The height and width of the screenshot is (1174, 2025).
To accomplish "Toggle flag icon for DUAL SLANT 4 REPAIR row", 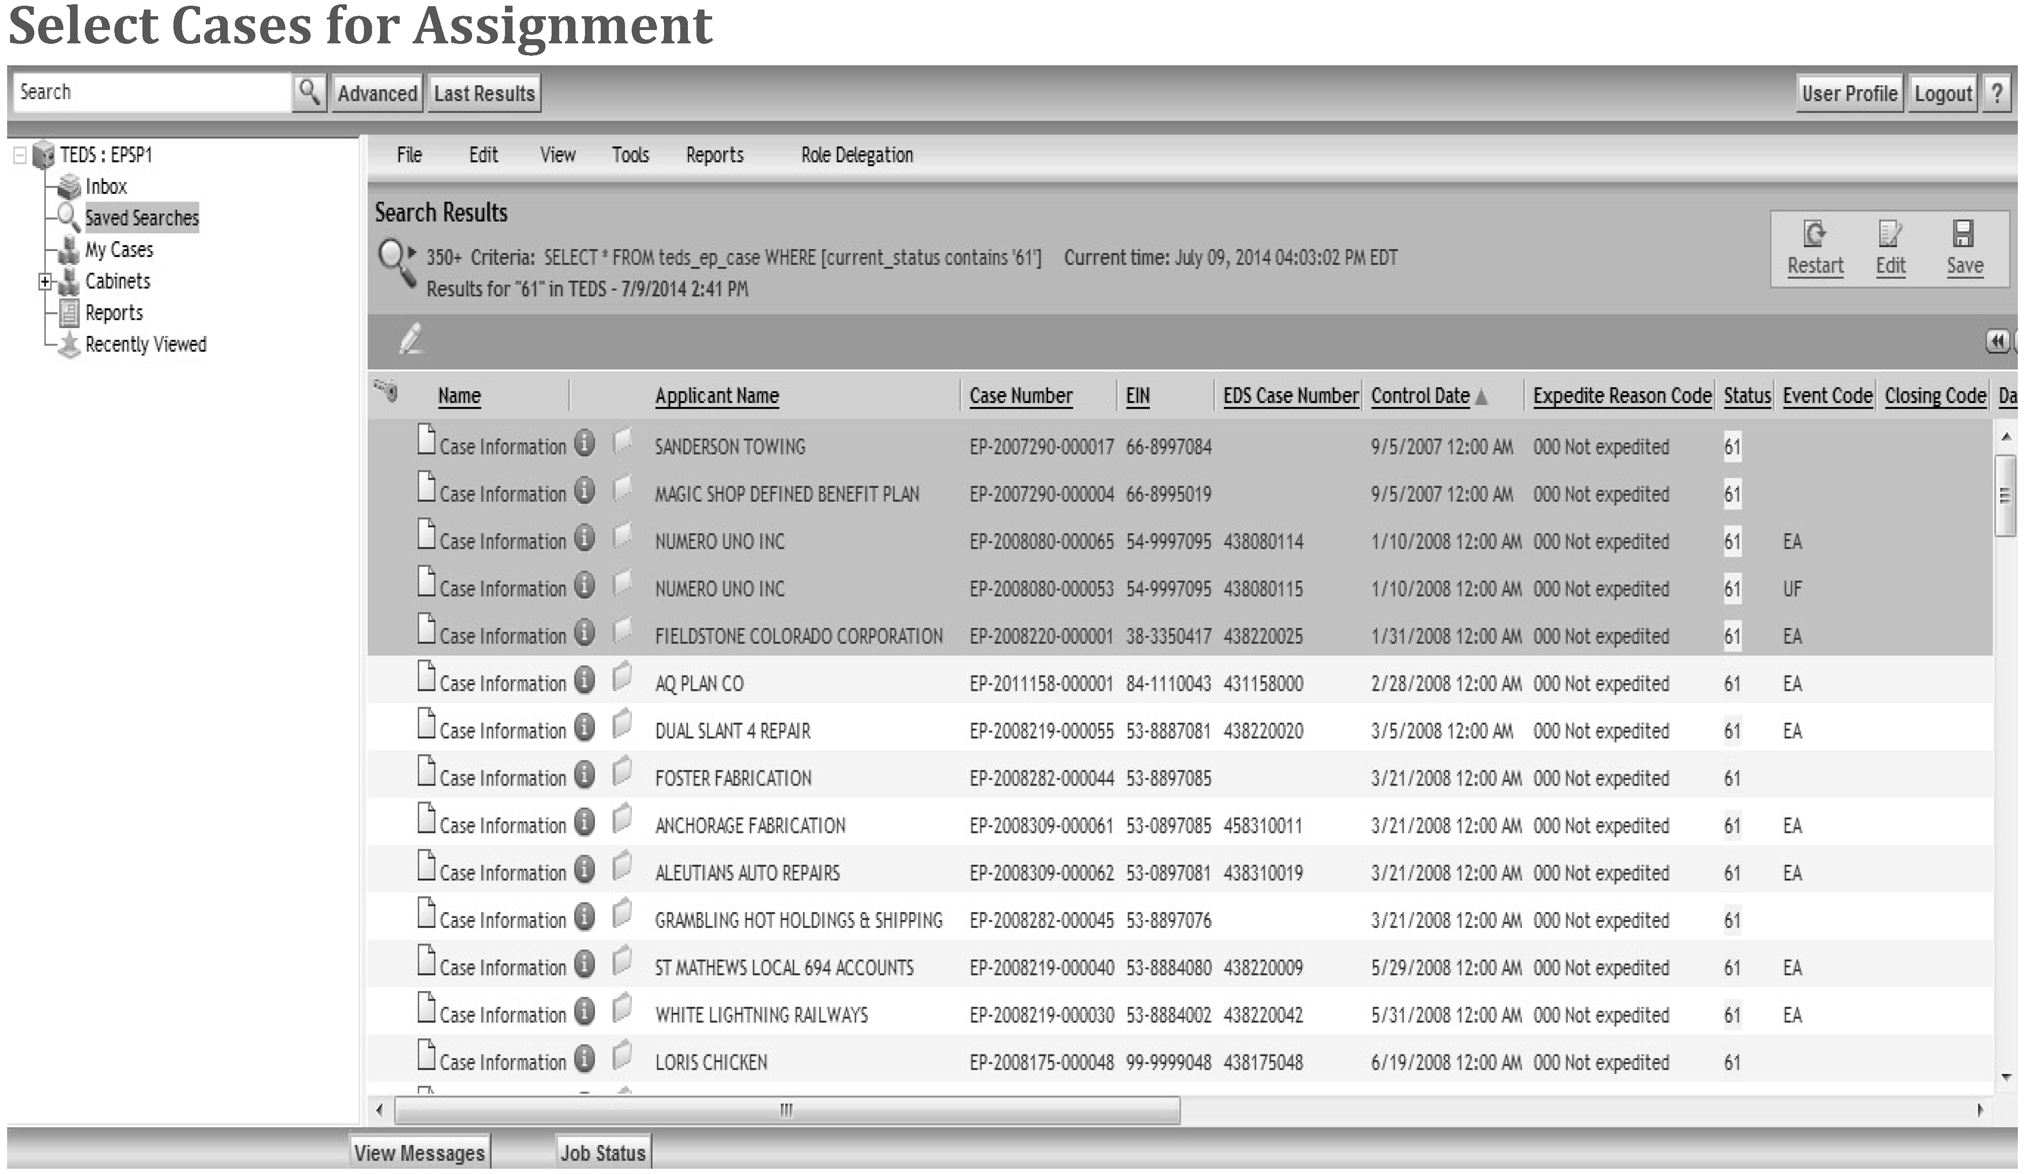I will [622, 725].
